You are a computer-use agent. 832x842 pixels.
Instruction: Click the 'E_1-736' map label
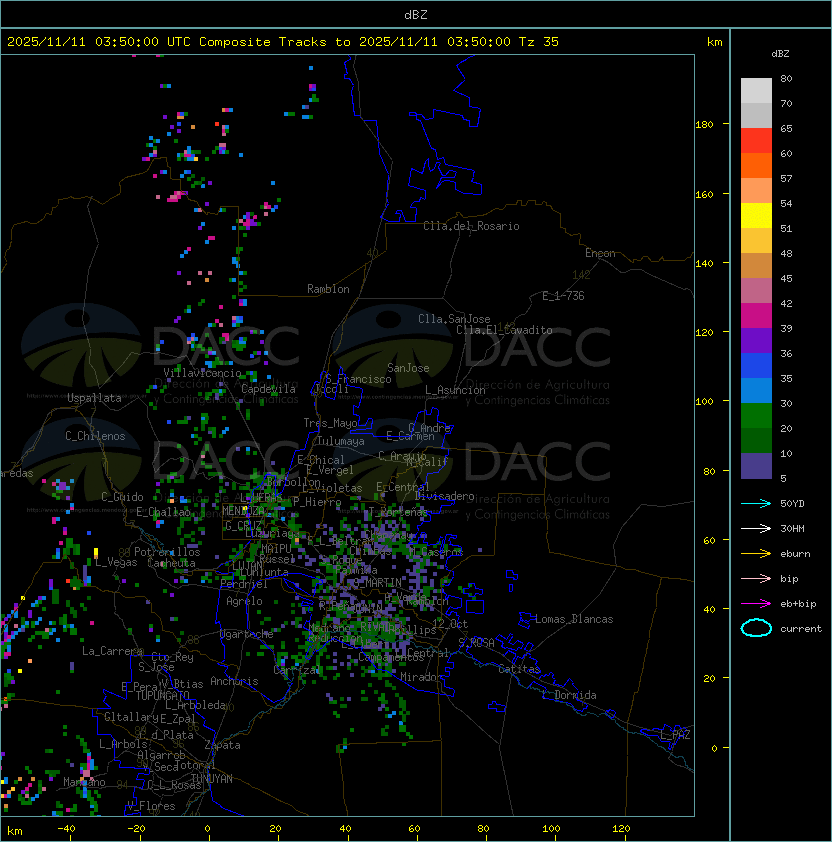tap(563, 296)
